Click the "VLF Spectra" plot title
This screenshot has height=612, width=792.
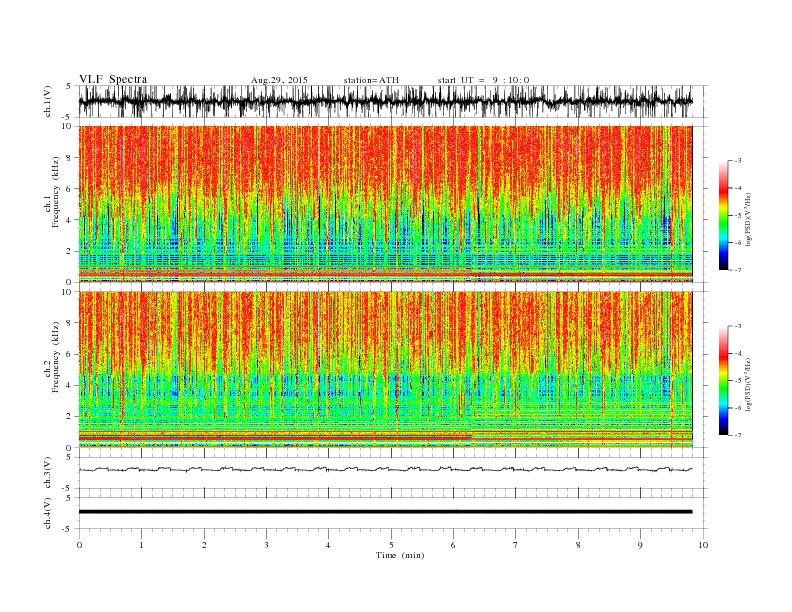113,79
